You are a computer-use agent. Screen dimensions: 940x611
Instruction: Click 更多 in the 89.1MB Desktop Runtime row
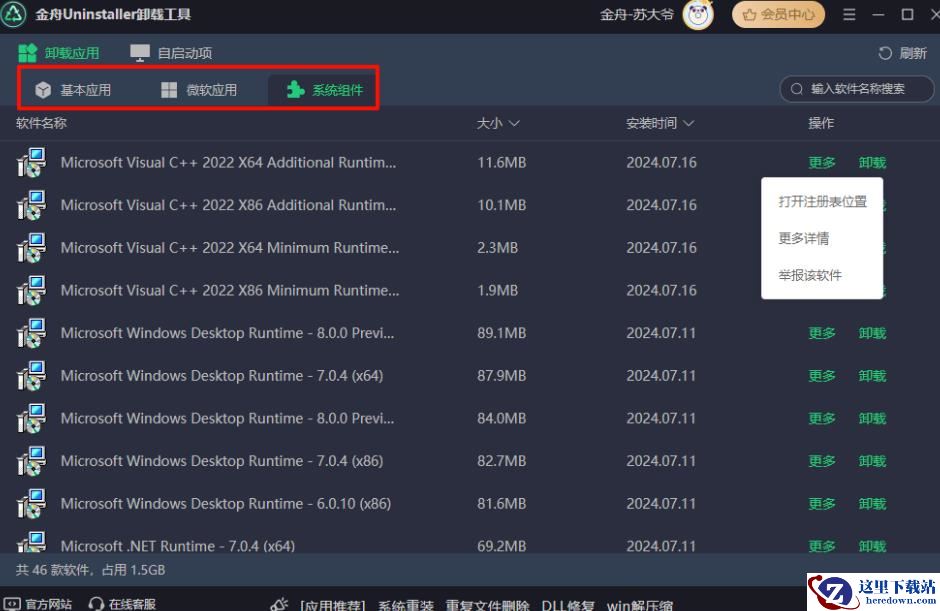click(x=822, y=333)
